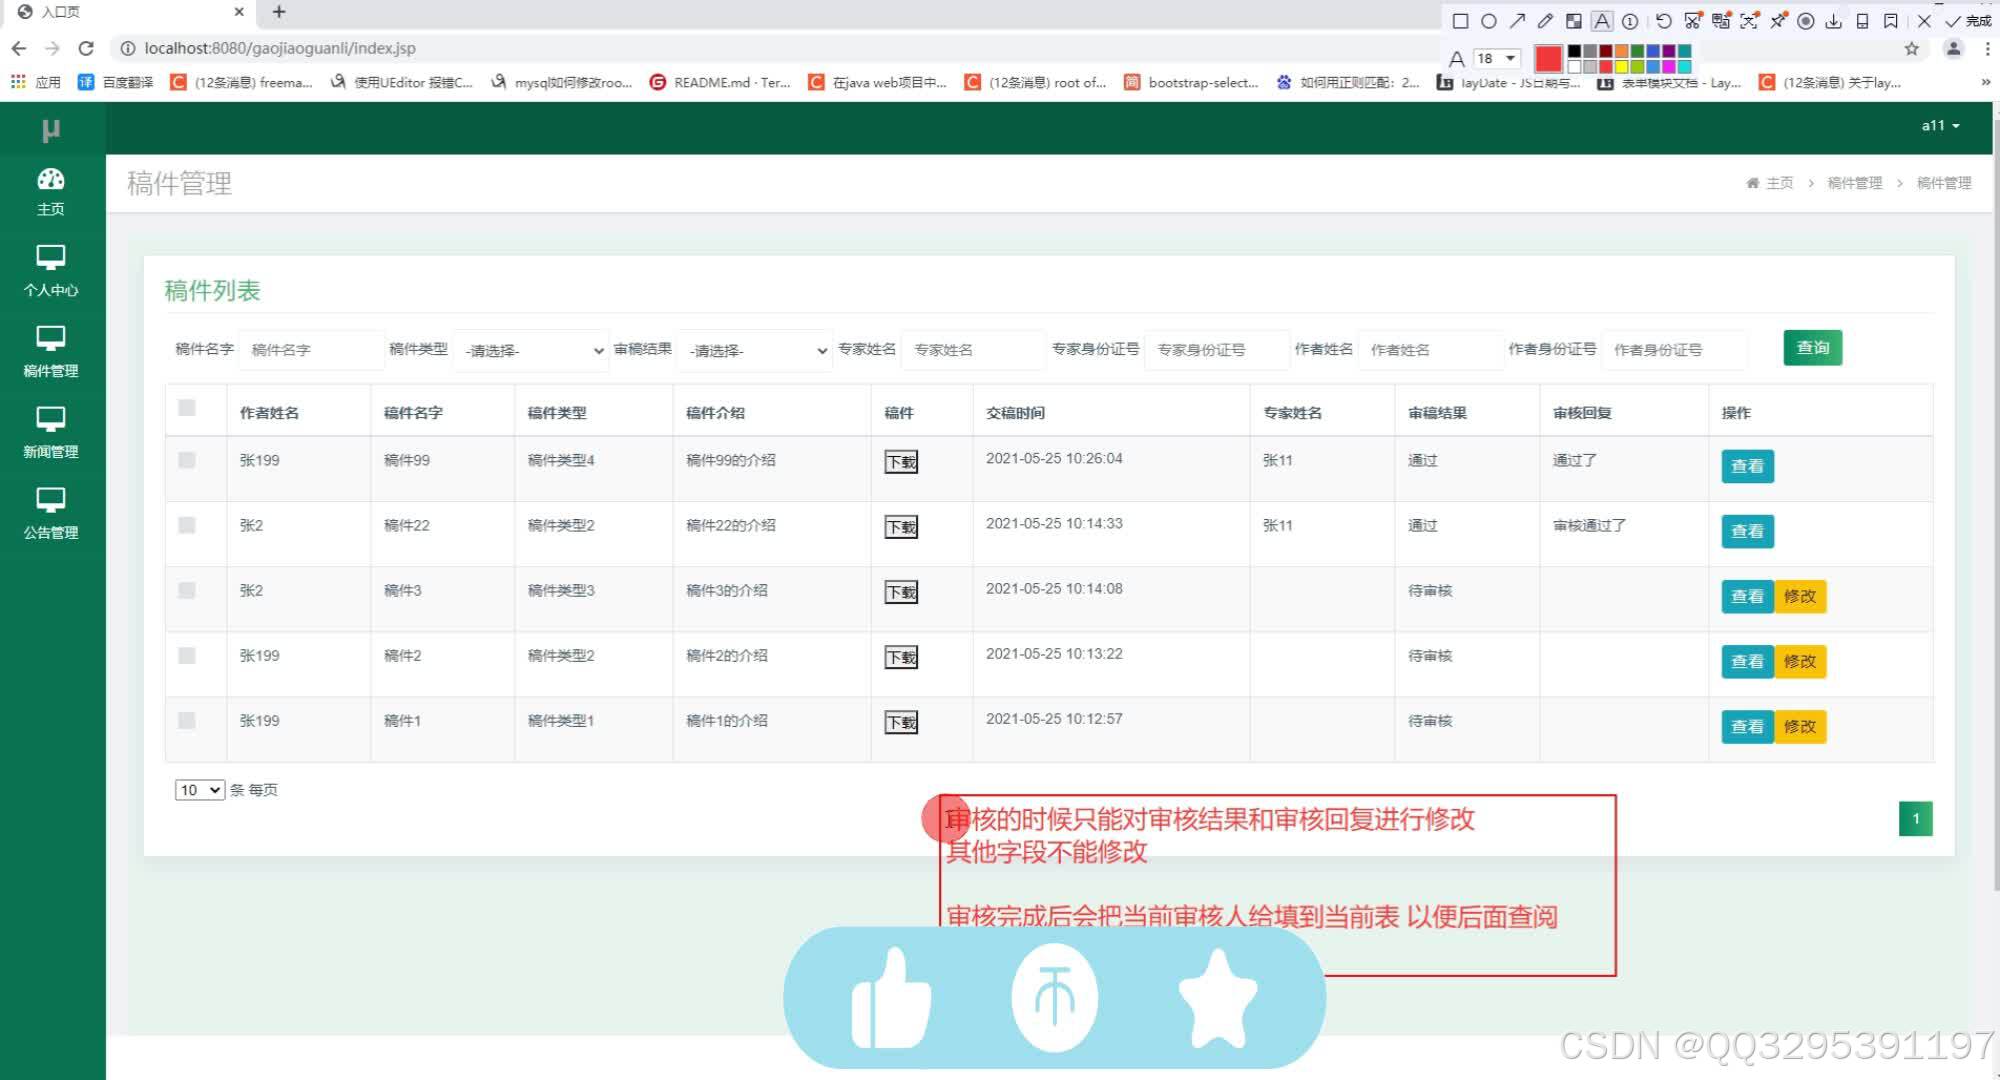
Task: Open the a11 user dropdown
Action: pos(1940,126)
